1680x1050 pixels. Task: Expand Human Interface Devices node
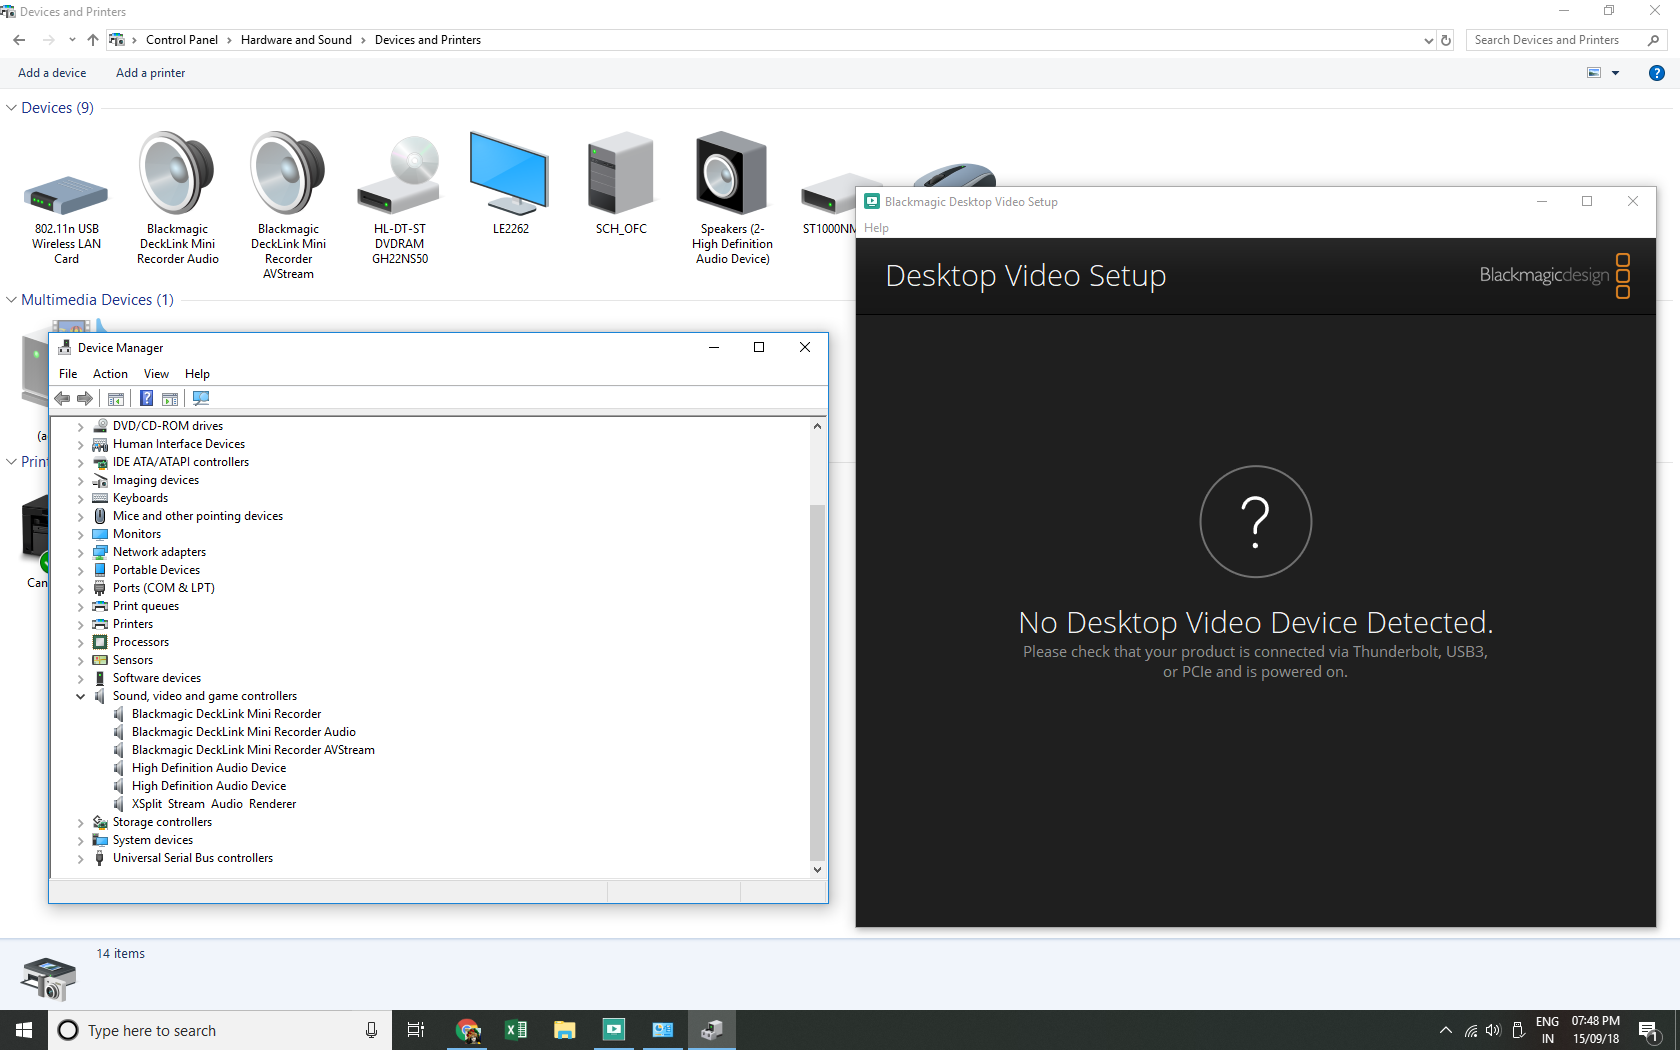(x=81, y=445)
